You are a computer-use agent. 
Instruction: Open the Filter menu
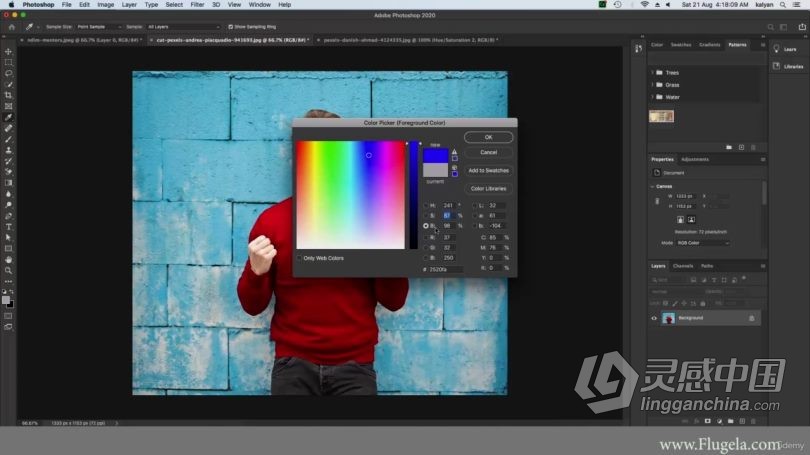point(197,5)
